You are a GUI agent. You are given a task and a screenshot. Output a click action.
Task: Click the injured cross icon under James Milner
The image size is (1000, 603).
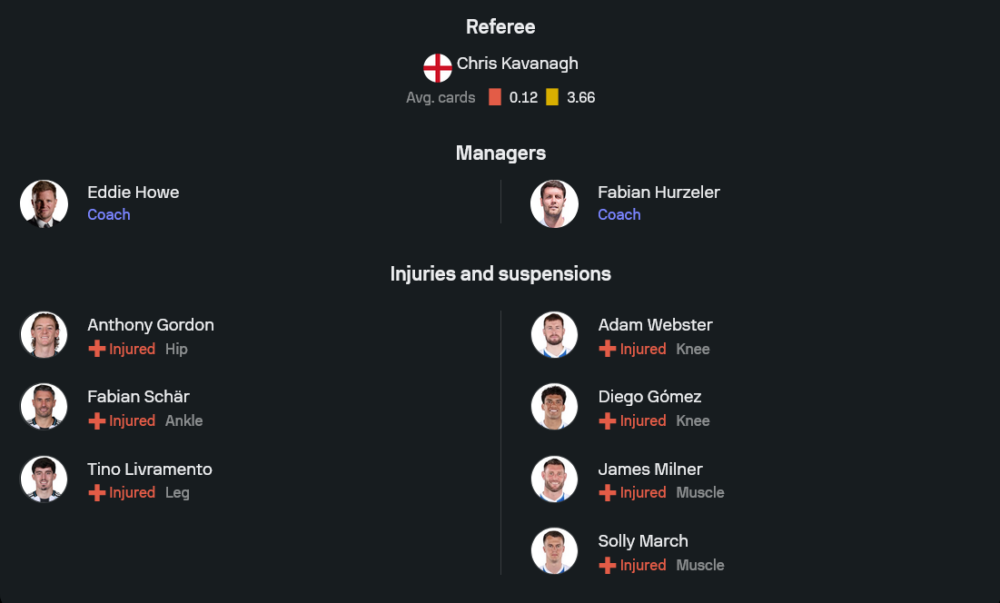(x=607, y=493)
